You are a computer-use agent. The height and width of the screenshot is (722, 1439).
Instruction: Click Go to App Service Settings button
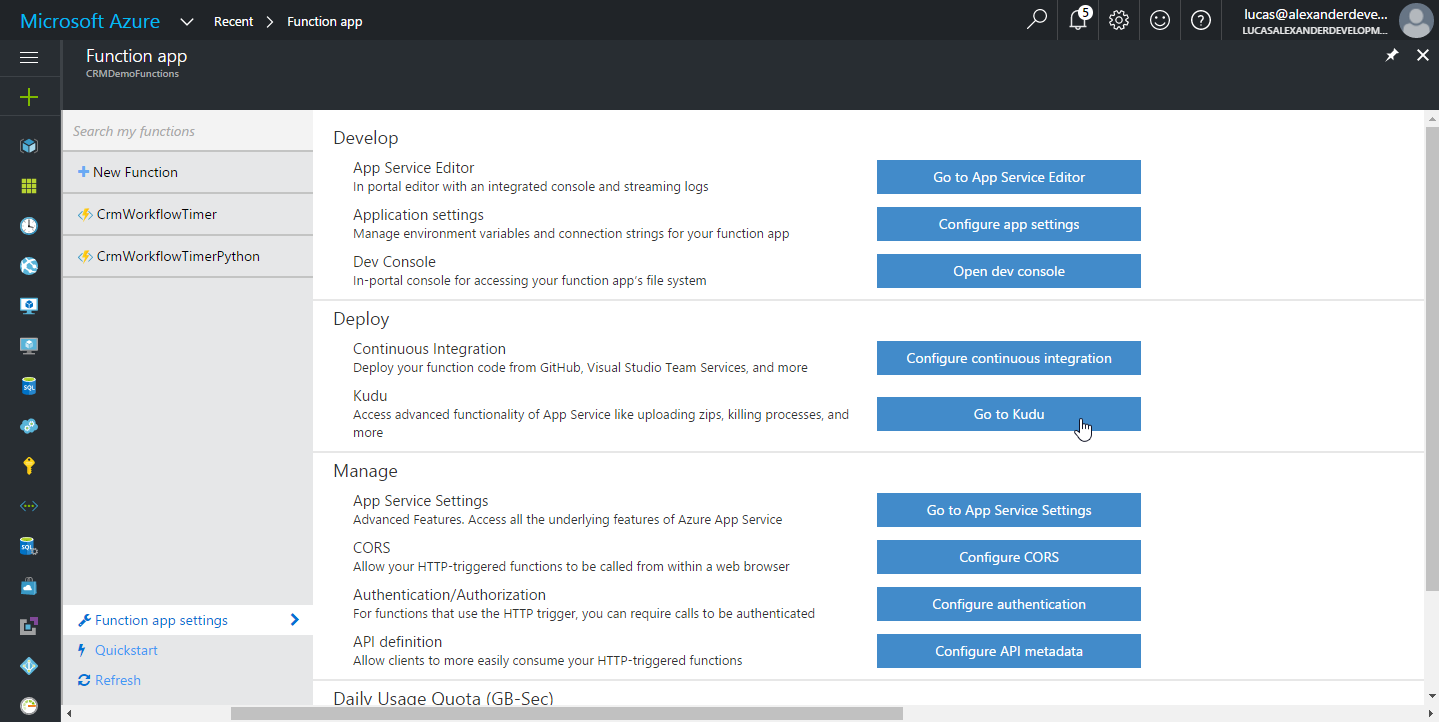pos(1009,510)
